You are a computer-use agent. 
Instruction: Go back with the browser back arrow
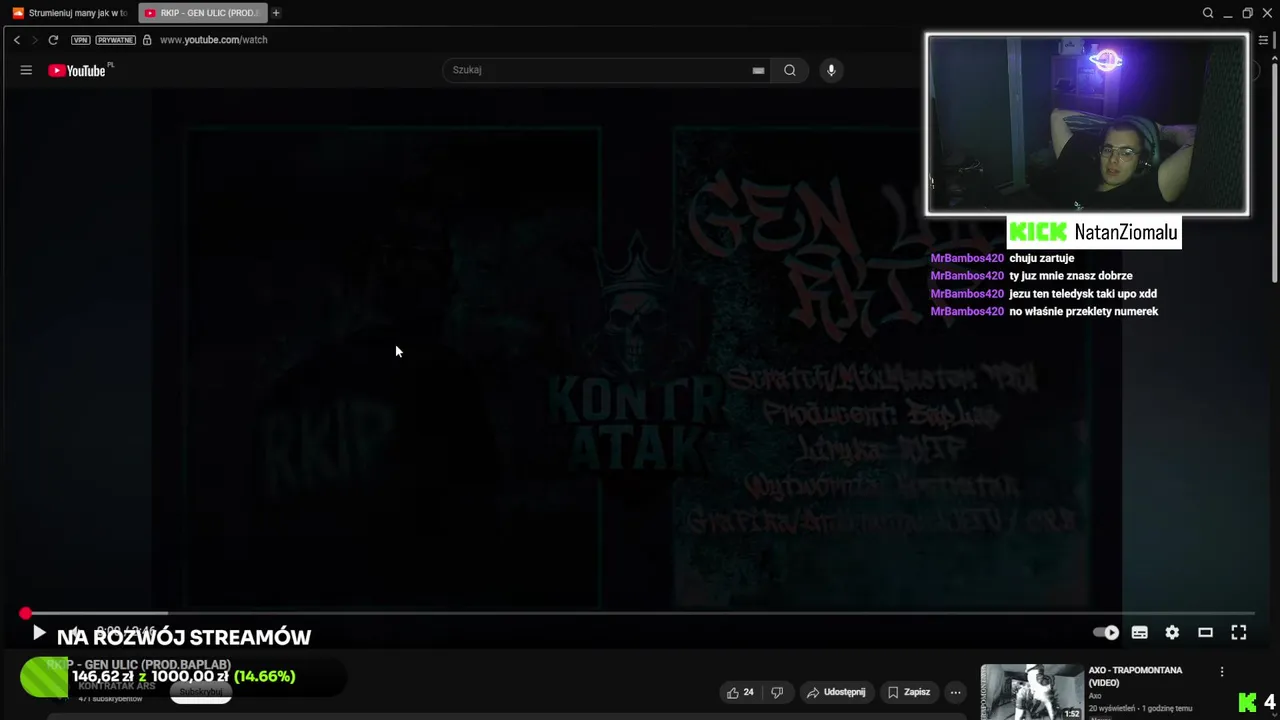click(x=17, y=40)
